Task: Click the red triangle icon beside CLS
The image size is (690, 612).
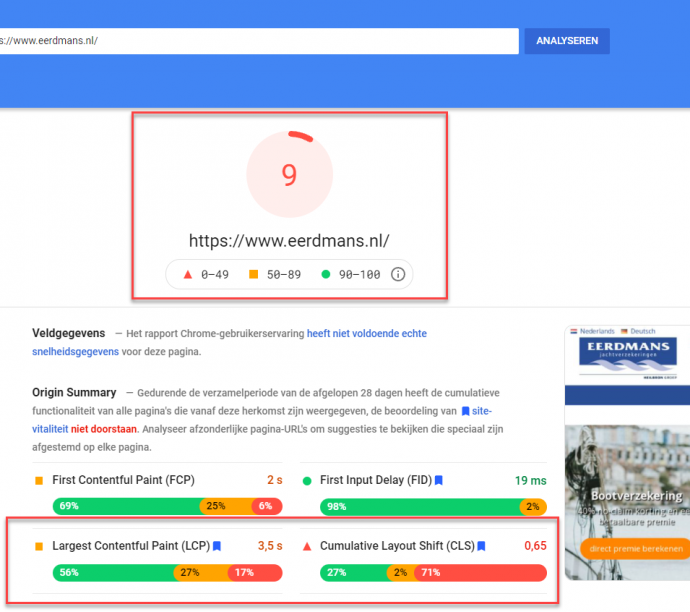Action: tap(307, 546)
